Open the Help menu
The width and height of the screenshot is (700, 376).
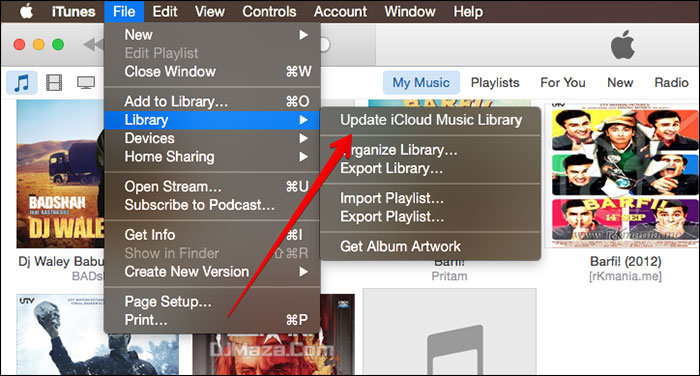coord(468,11)
